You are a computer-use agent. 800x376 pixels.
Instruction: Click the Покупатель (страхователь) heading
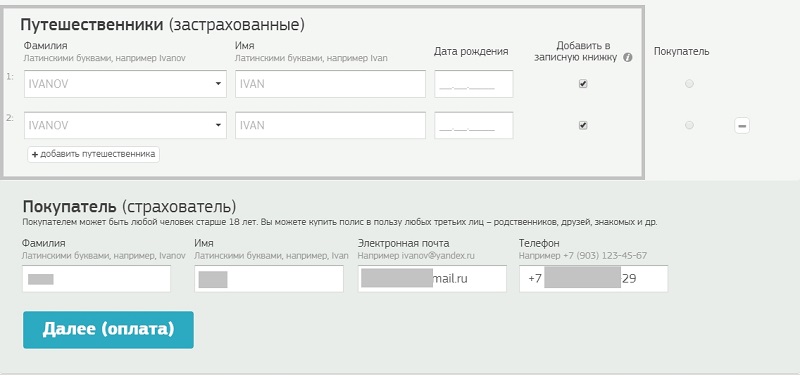(130, 207)
